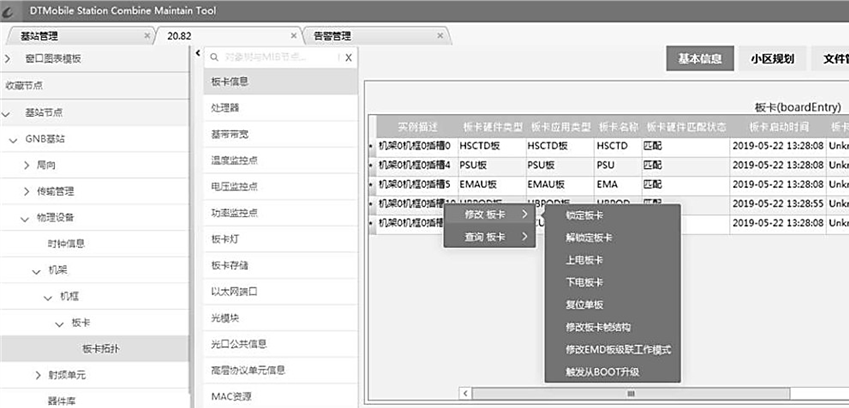Select 光模块 in the node list
Viewport: 849px width, 408px height.
point(280,318)
